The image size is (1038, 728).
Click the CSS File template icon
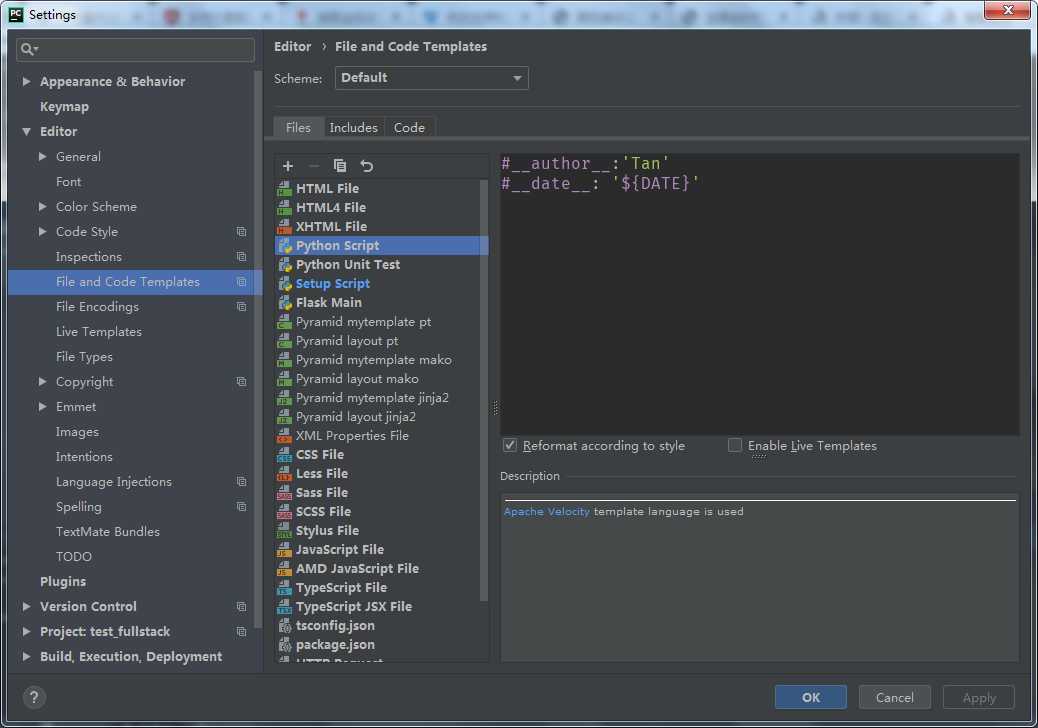coord(285,455)
